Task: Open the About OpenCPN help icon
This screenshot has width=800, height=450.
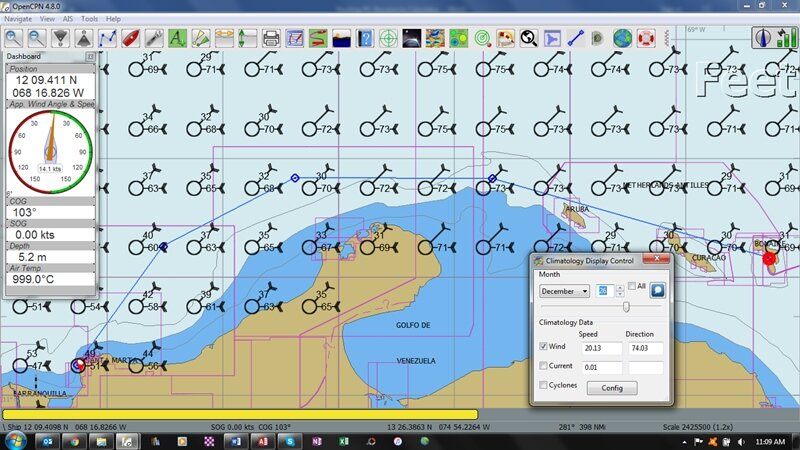Action: pyautogui.click(x=365, y=38)
